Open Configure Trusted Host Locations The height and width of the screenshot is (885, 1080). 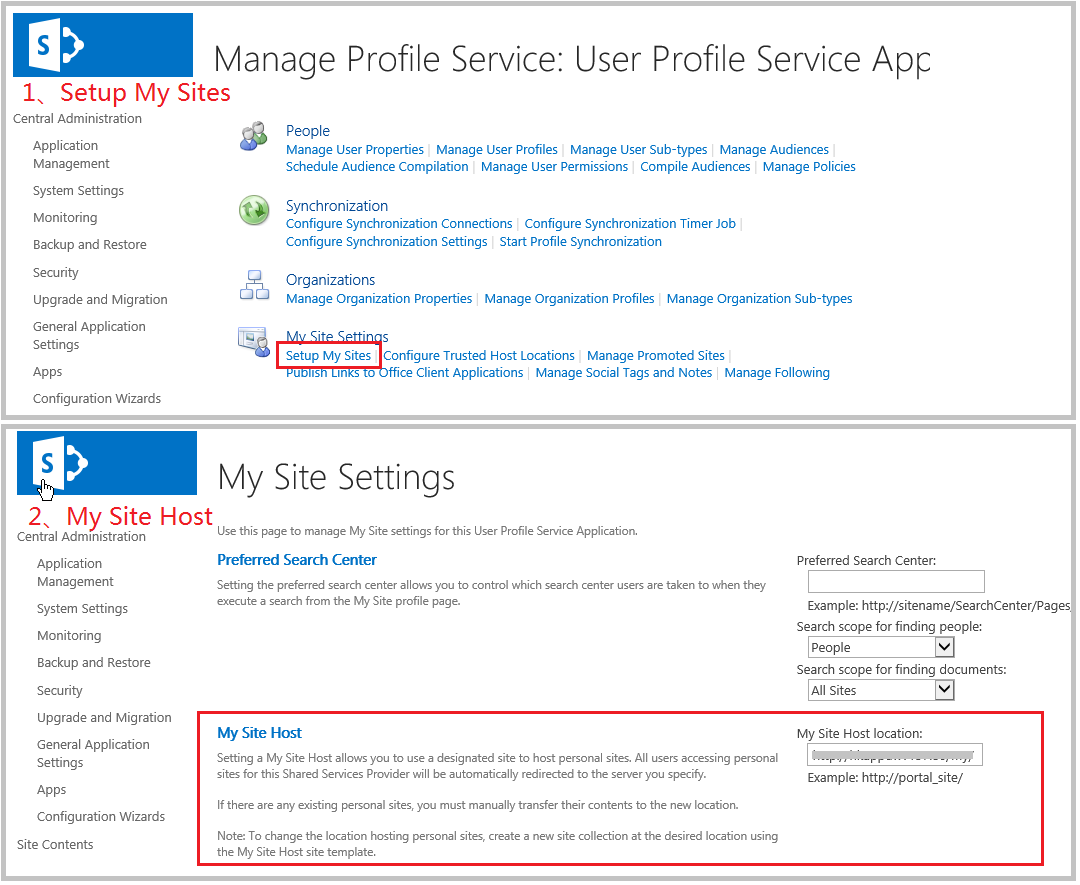click(x=479, y=355)
